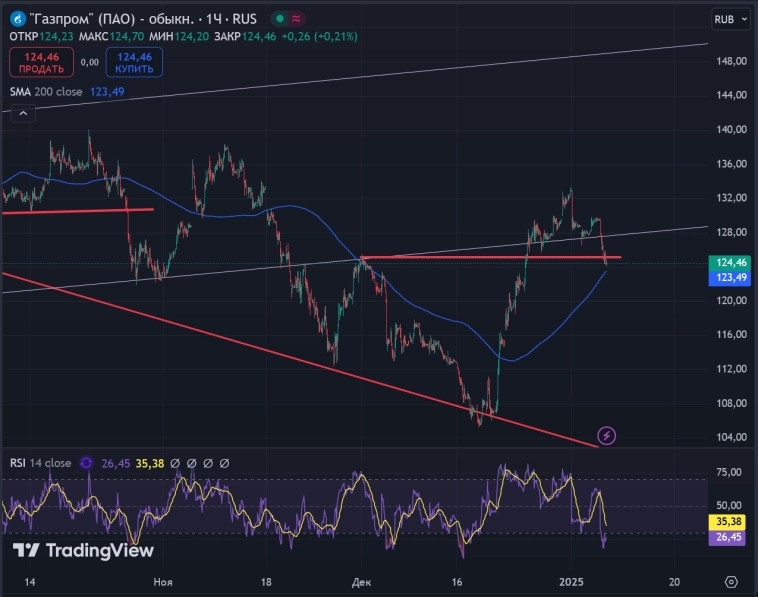
Task: Collapse the indicator legend with the chevron
Action: pyautogui.click(x=21, y=114)
